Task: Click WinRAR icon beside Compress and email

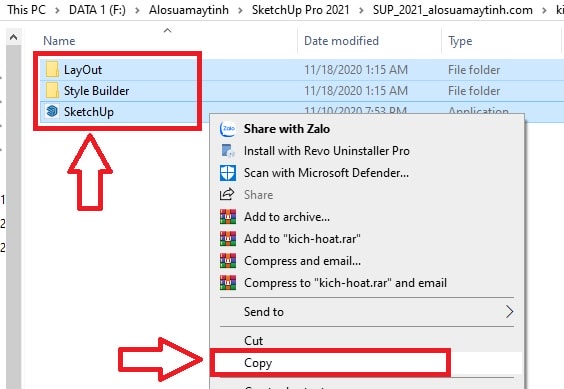Action: 228,261
